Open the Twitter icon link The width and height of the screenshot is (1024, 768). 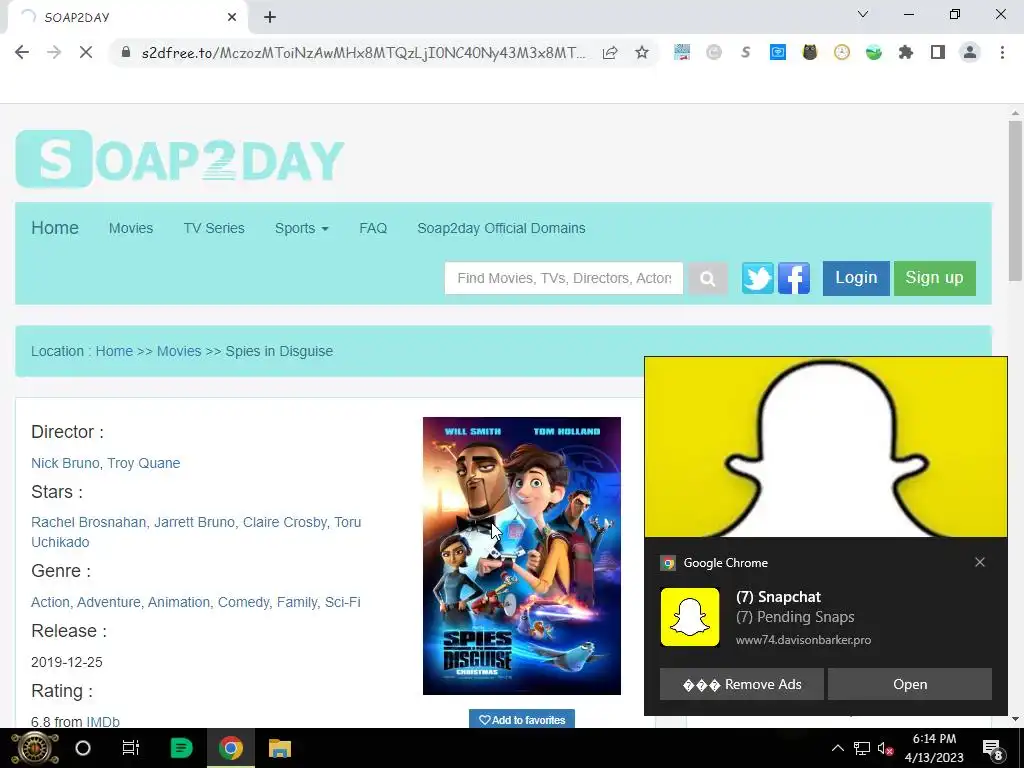click(758, 278)
